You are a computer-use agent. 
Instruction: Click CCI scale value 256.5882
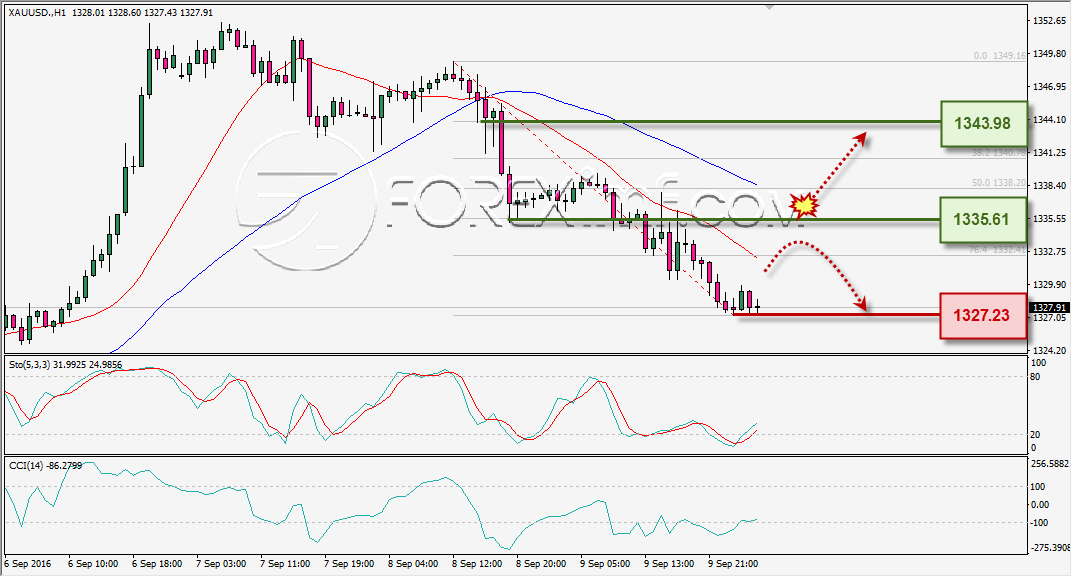click(x=1050, y=464)
